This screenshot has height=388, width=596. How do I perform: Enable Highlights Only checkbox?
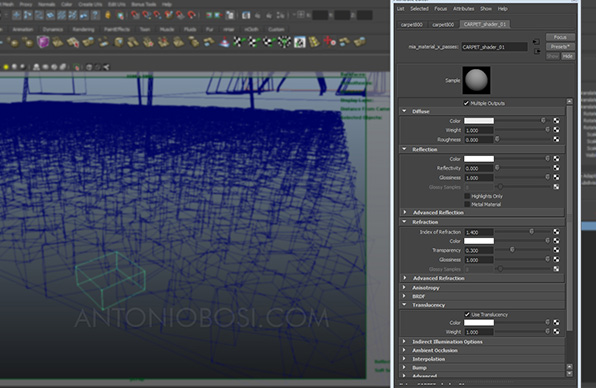pos(467,196)
